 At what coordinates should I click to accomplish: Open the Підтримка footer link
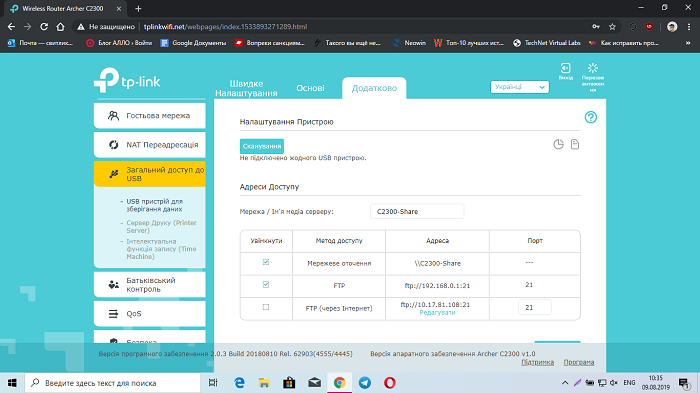coord(538,362)
